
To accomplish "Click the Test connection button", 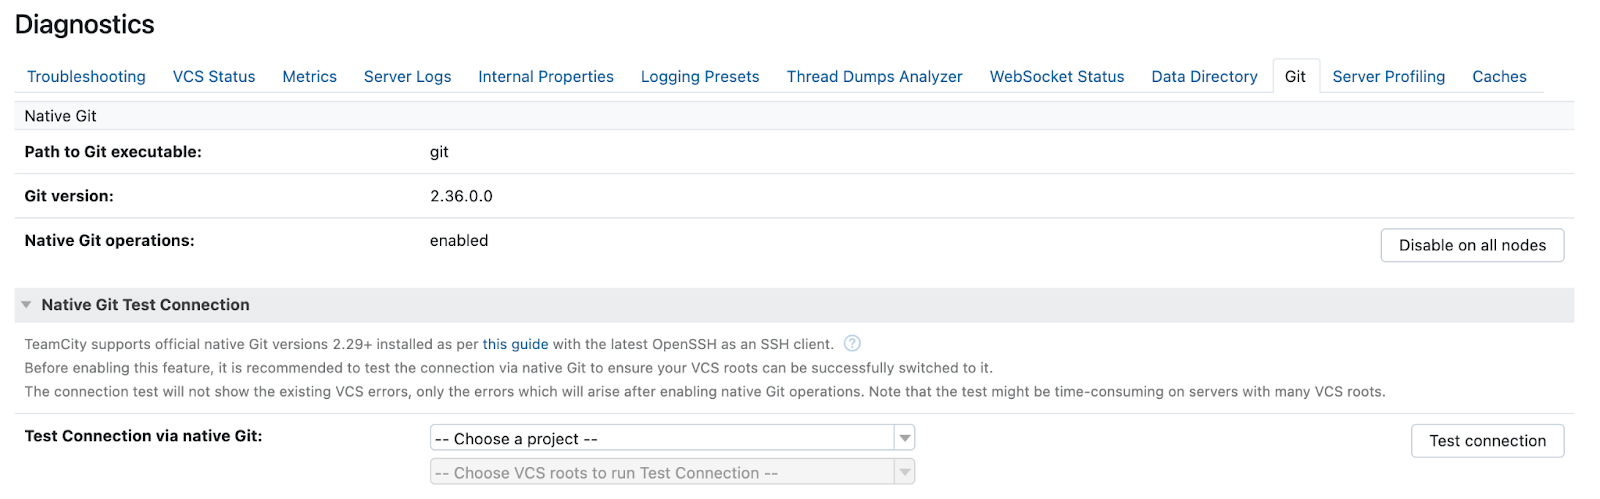I will click(x=1487, y=441).
